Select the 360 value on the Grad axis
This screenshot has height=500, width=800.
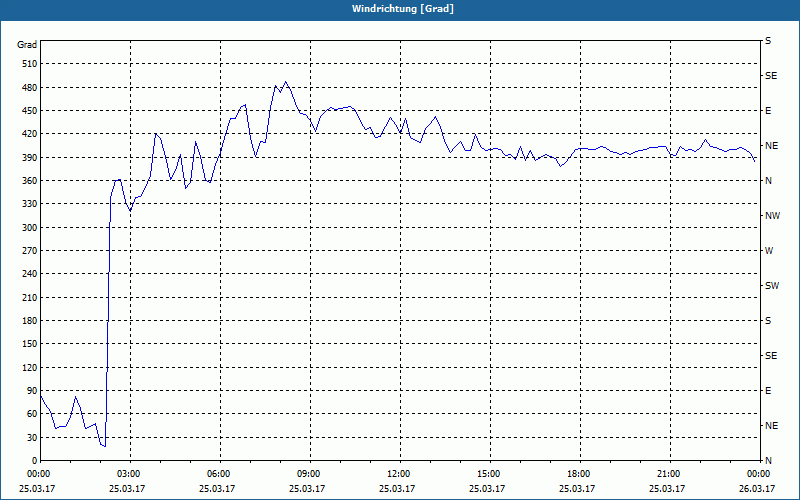coord(30,181)
